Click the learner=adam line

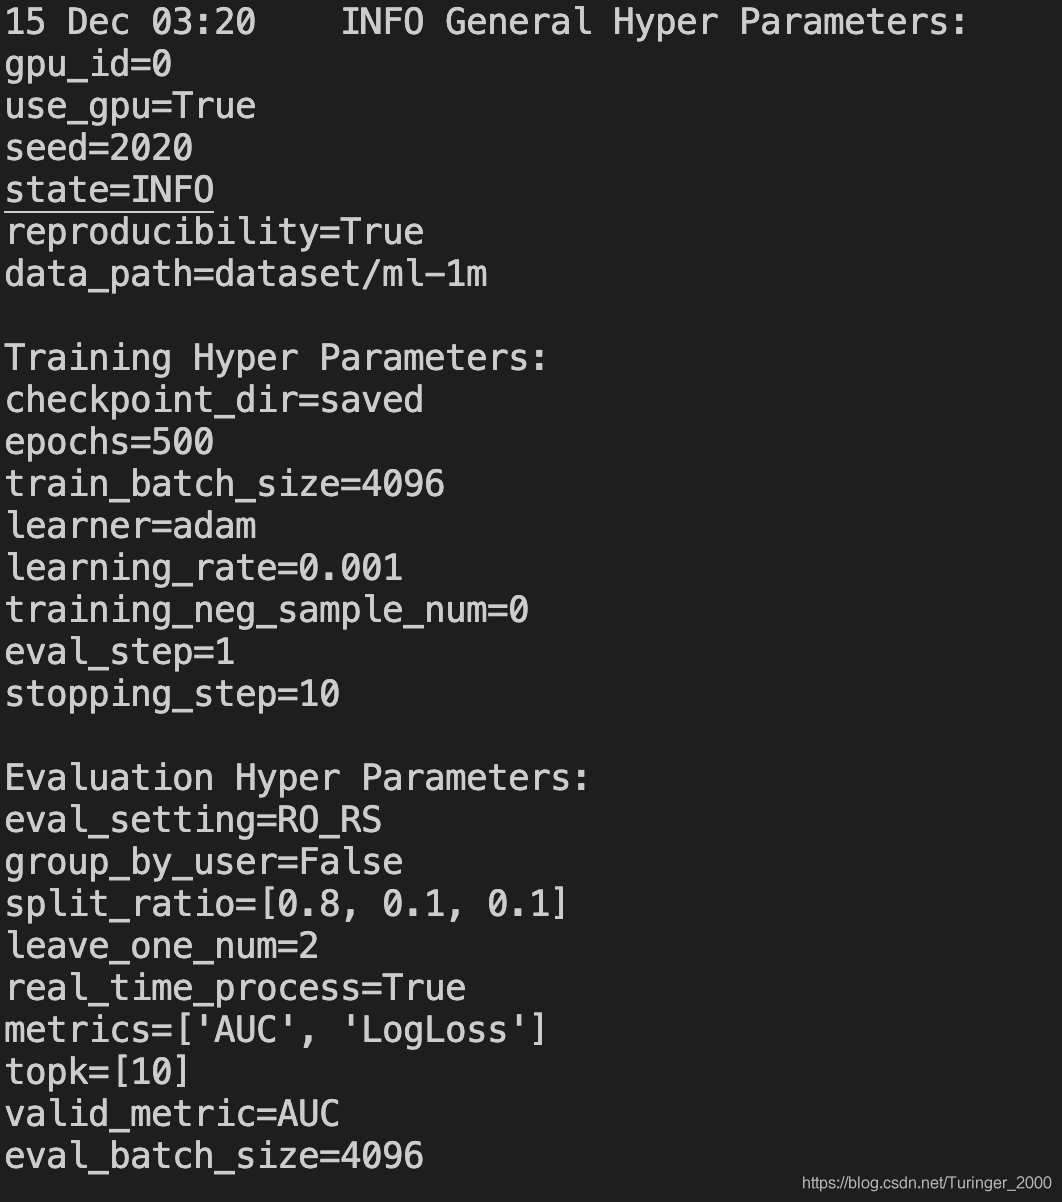click(x=130, y=526)
